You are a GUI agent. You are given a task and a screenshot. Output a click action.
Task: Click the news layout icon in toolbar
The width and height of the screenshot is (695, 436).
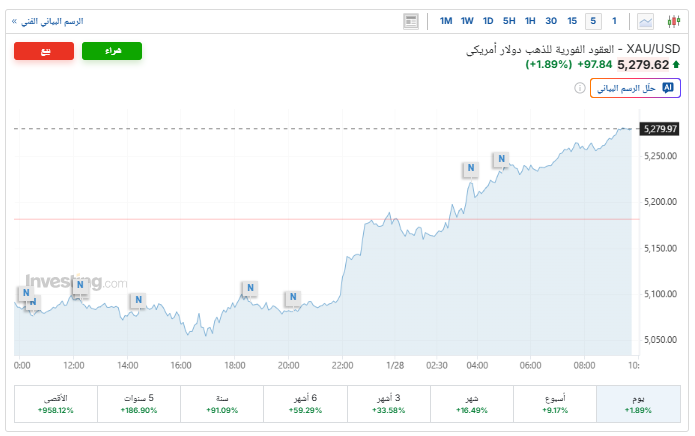coord(411,21)
